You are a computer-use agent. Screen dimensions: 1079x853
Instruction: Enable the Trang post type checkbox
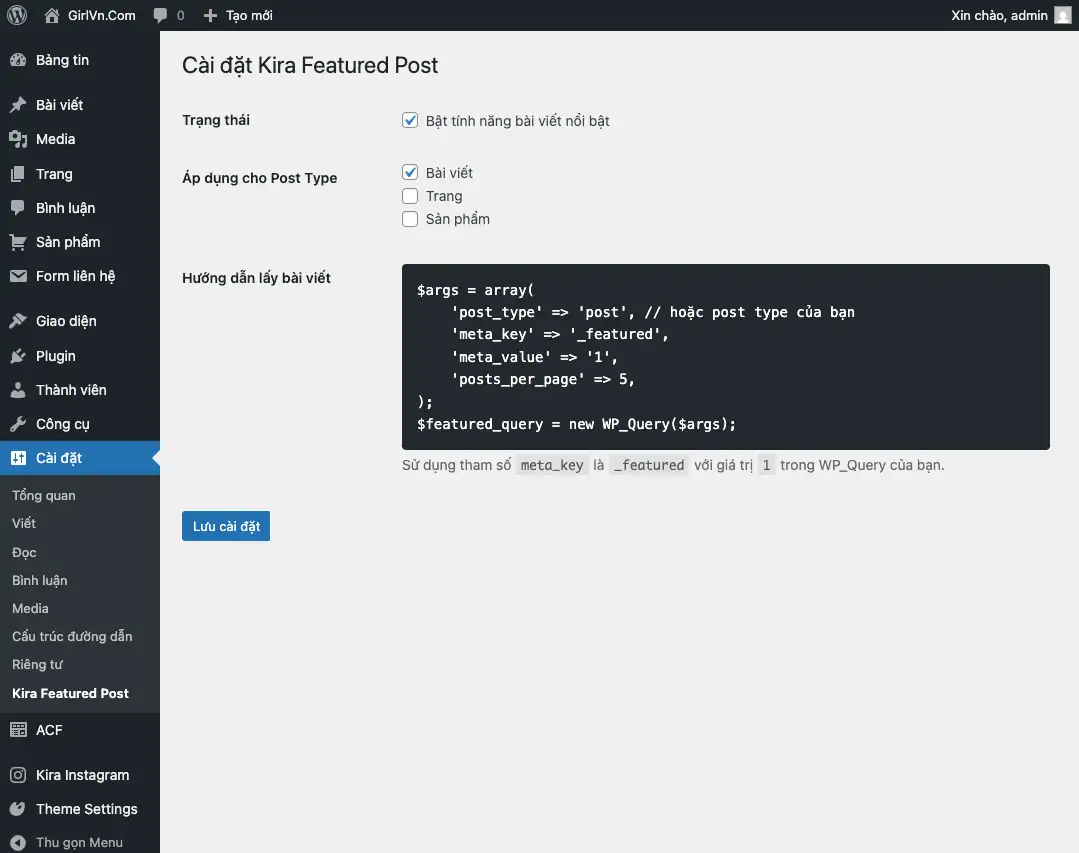(x=410, y=196)
